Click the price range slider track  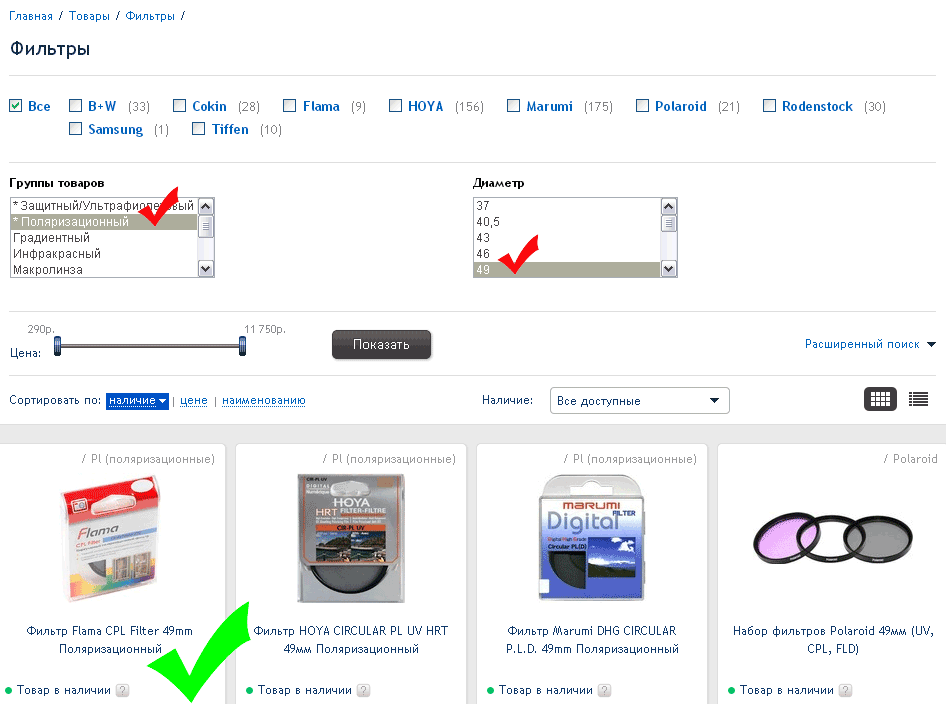click(150, 346)
